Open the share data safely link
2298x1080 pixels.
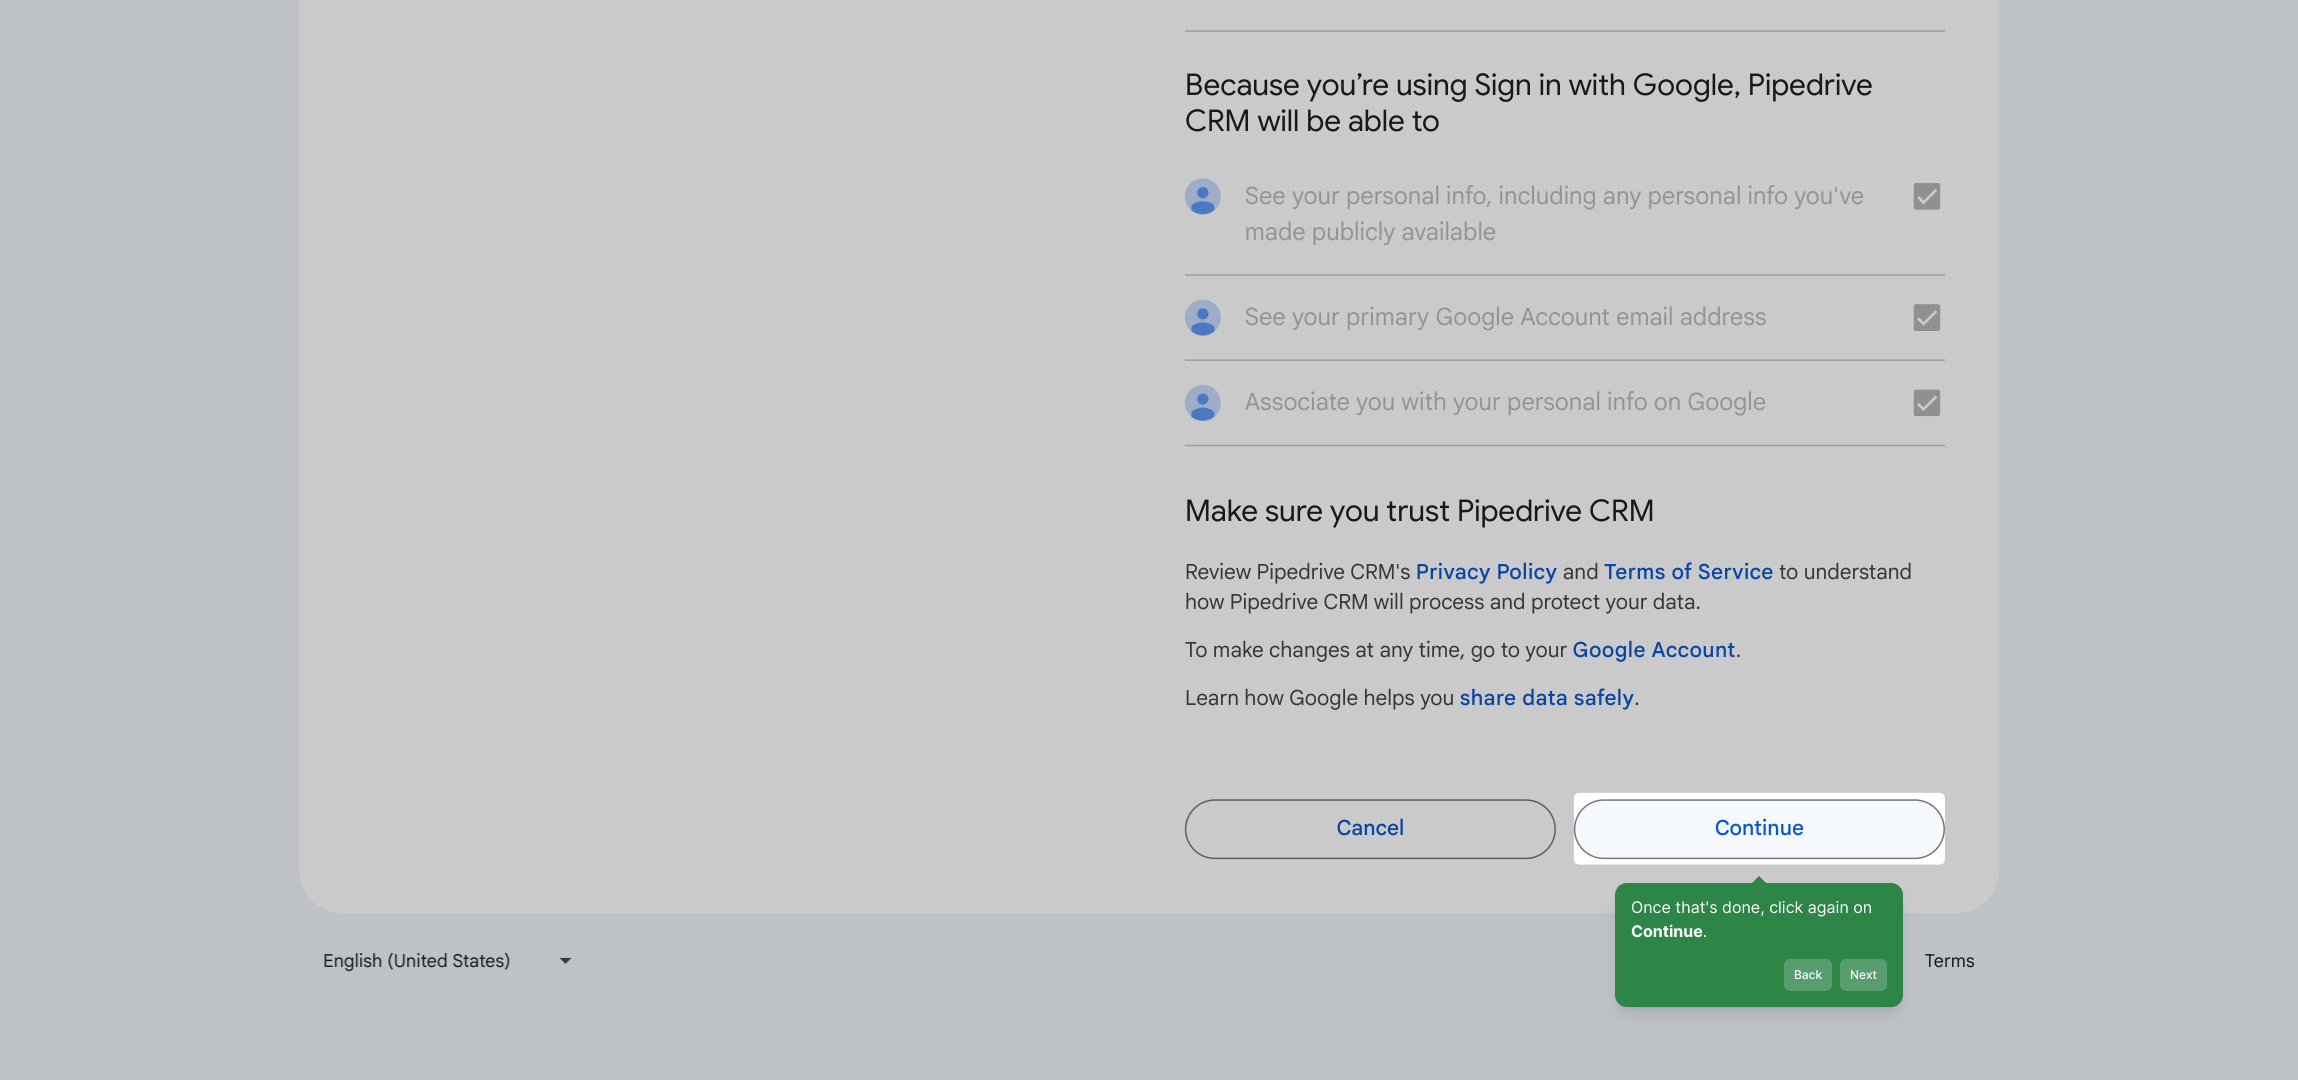[1546, 698]
